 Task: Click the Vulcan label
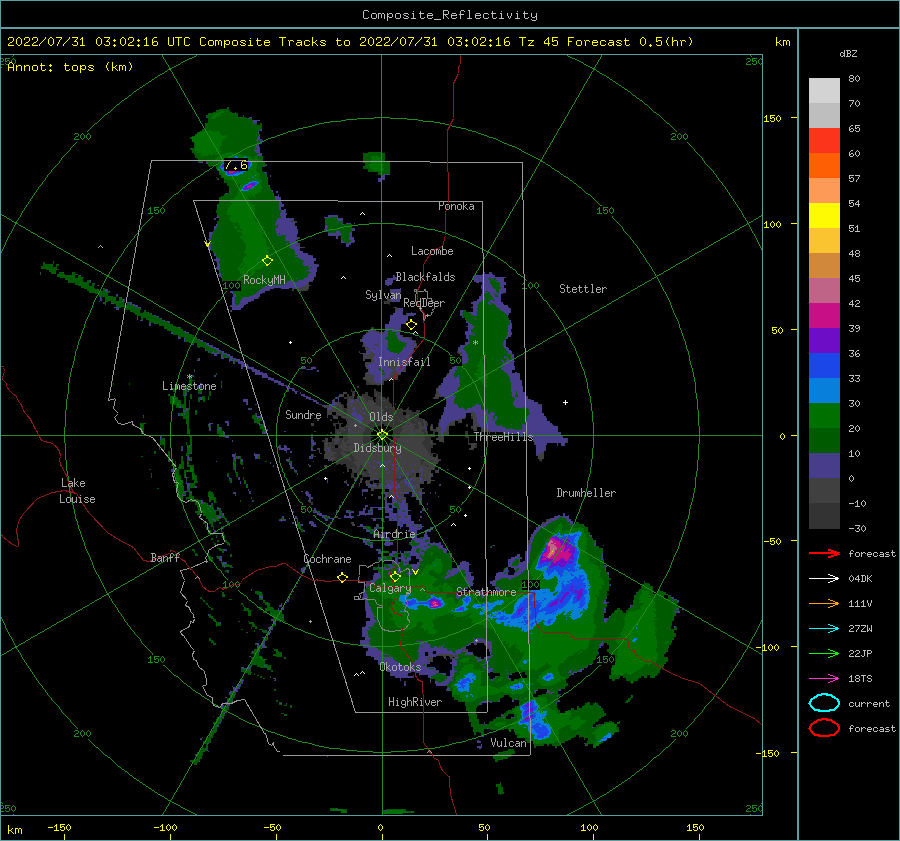[508, 743]
